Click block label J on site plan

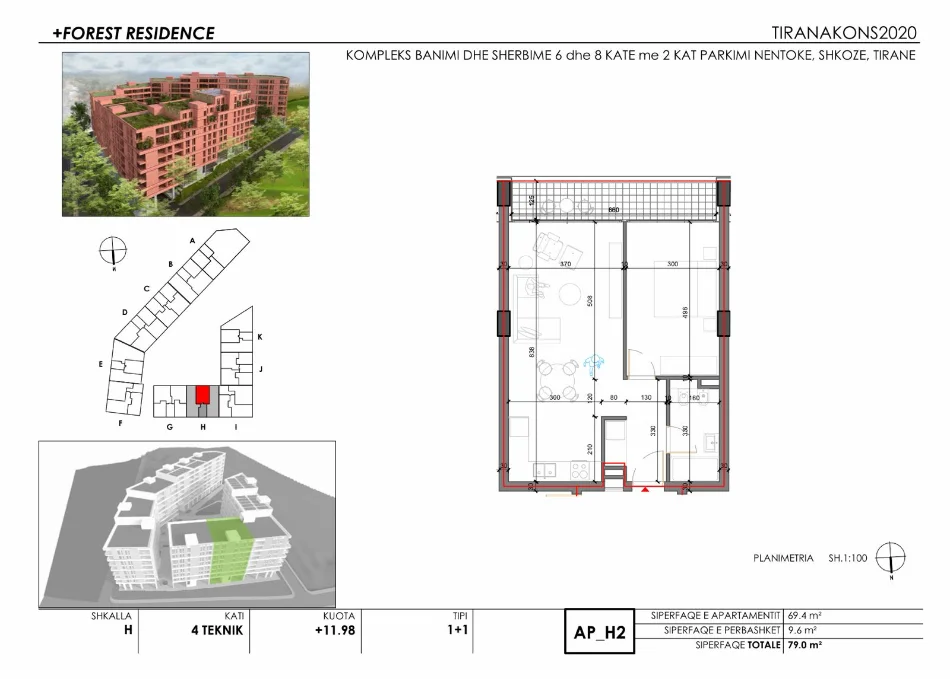261,369
